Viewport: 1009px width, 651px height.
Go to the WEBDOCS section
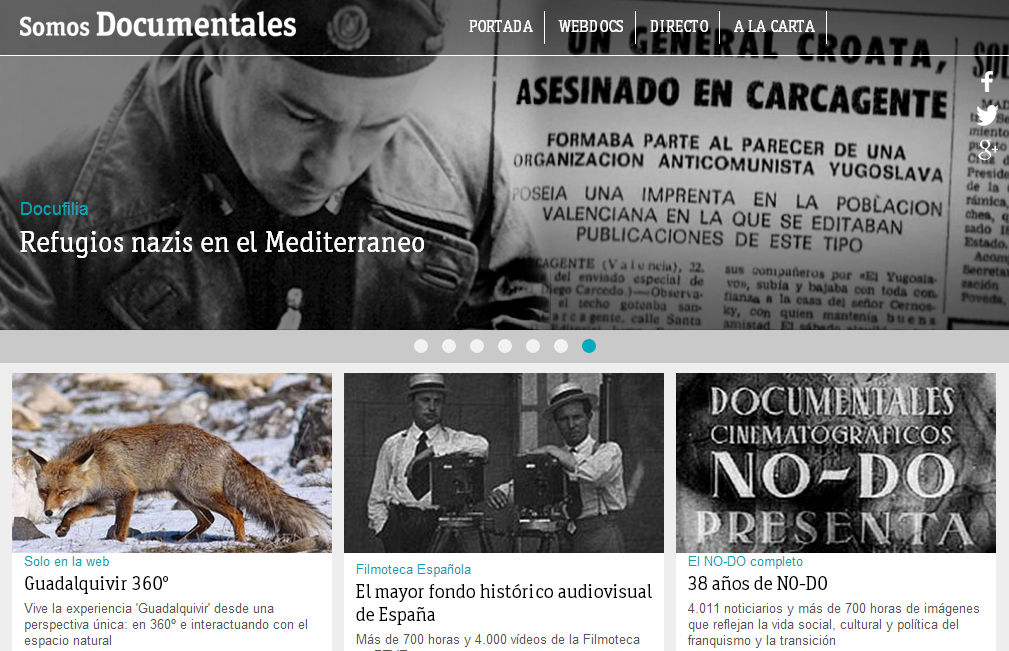590,27
